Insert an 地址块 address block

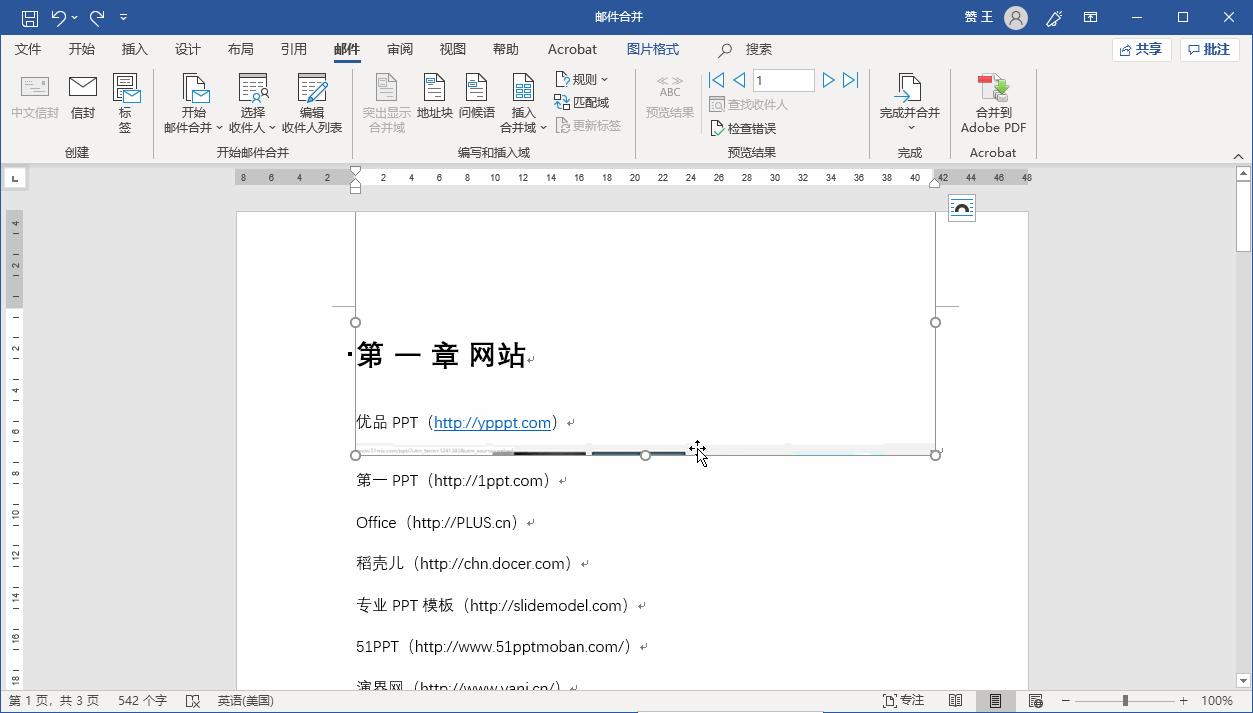tap(434, 100)
